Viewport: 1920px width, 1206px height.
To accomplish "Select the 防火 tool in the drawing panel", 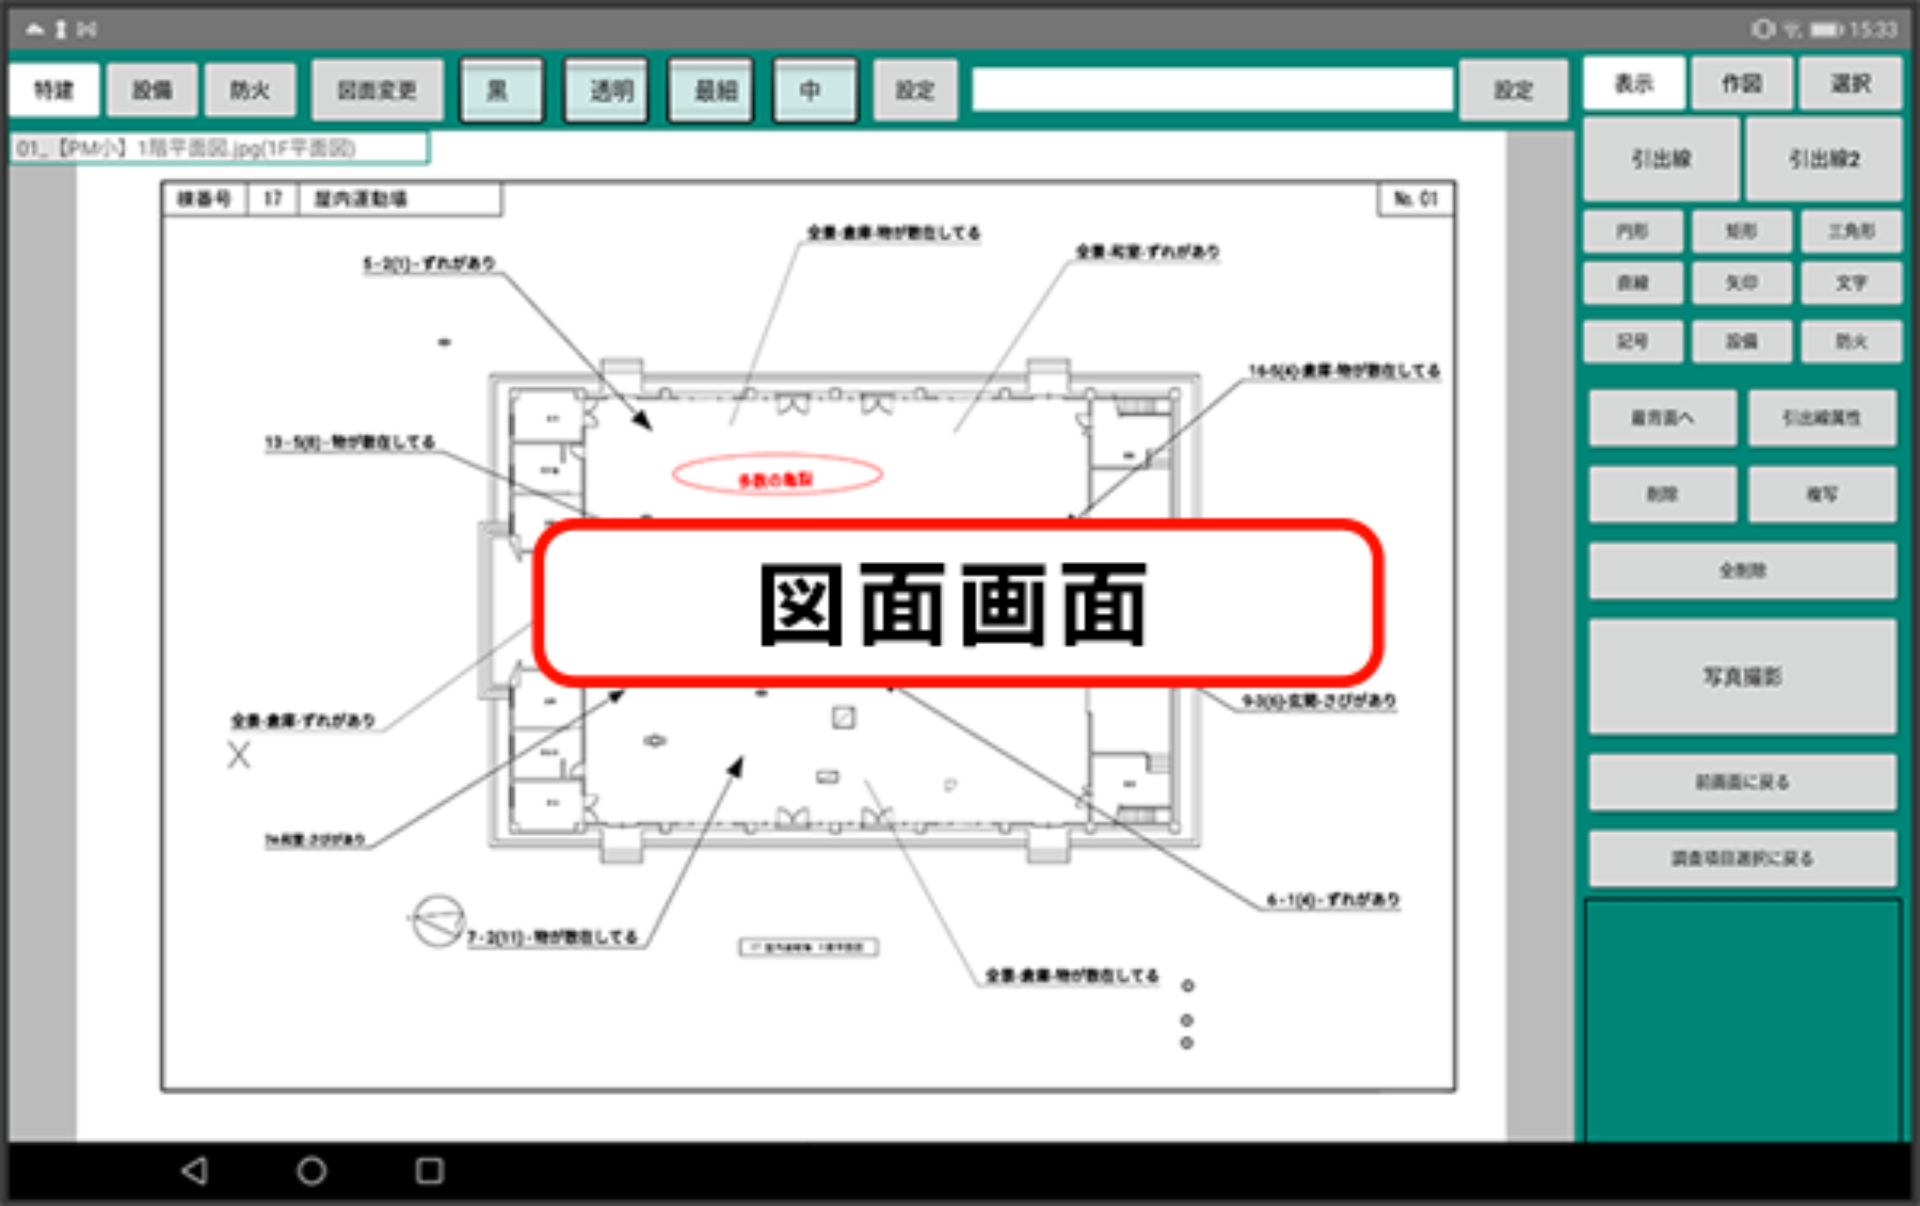I will coord(1851,341).
